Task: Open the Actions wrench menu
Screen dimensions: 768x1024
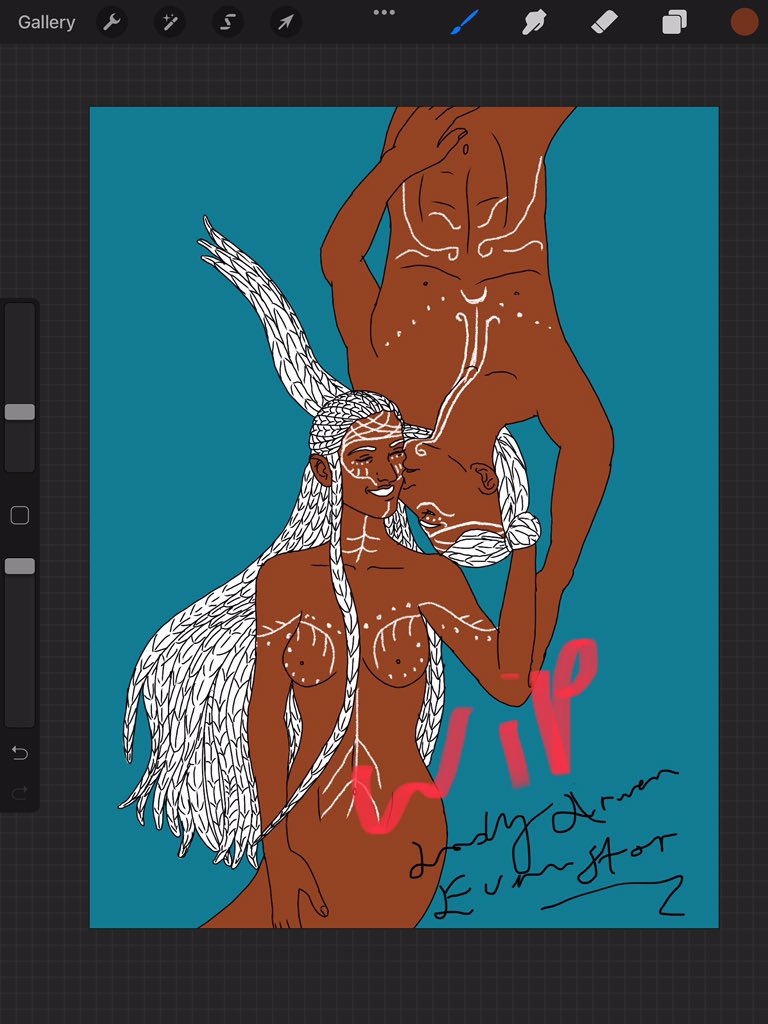Action: pyautogui.click(x=112, y=23)
